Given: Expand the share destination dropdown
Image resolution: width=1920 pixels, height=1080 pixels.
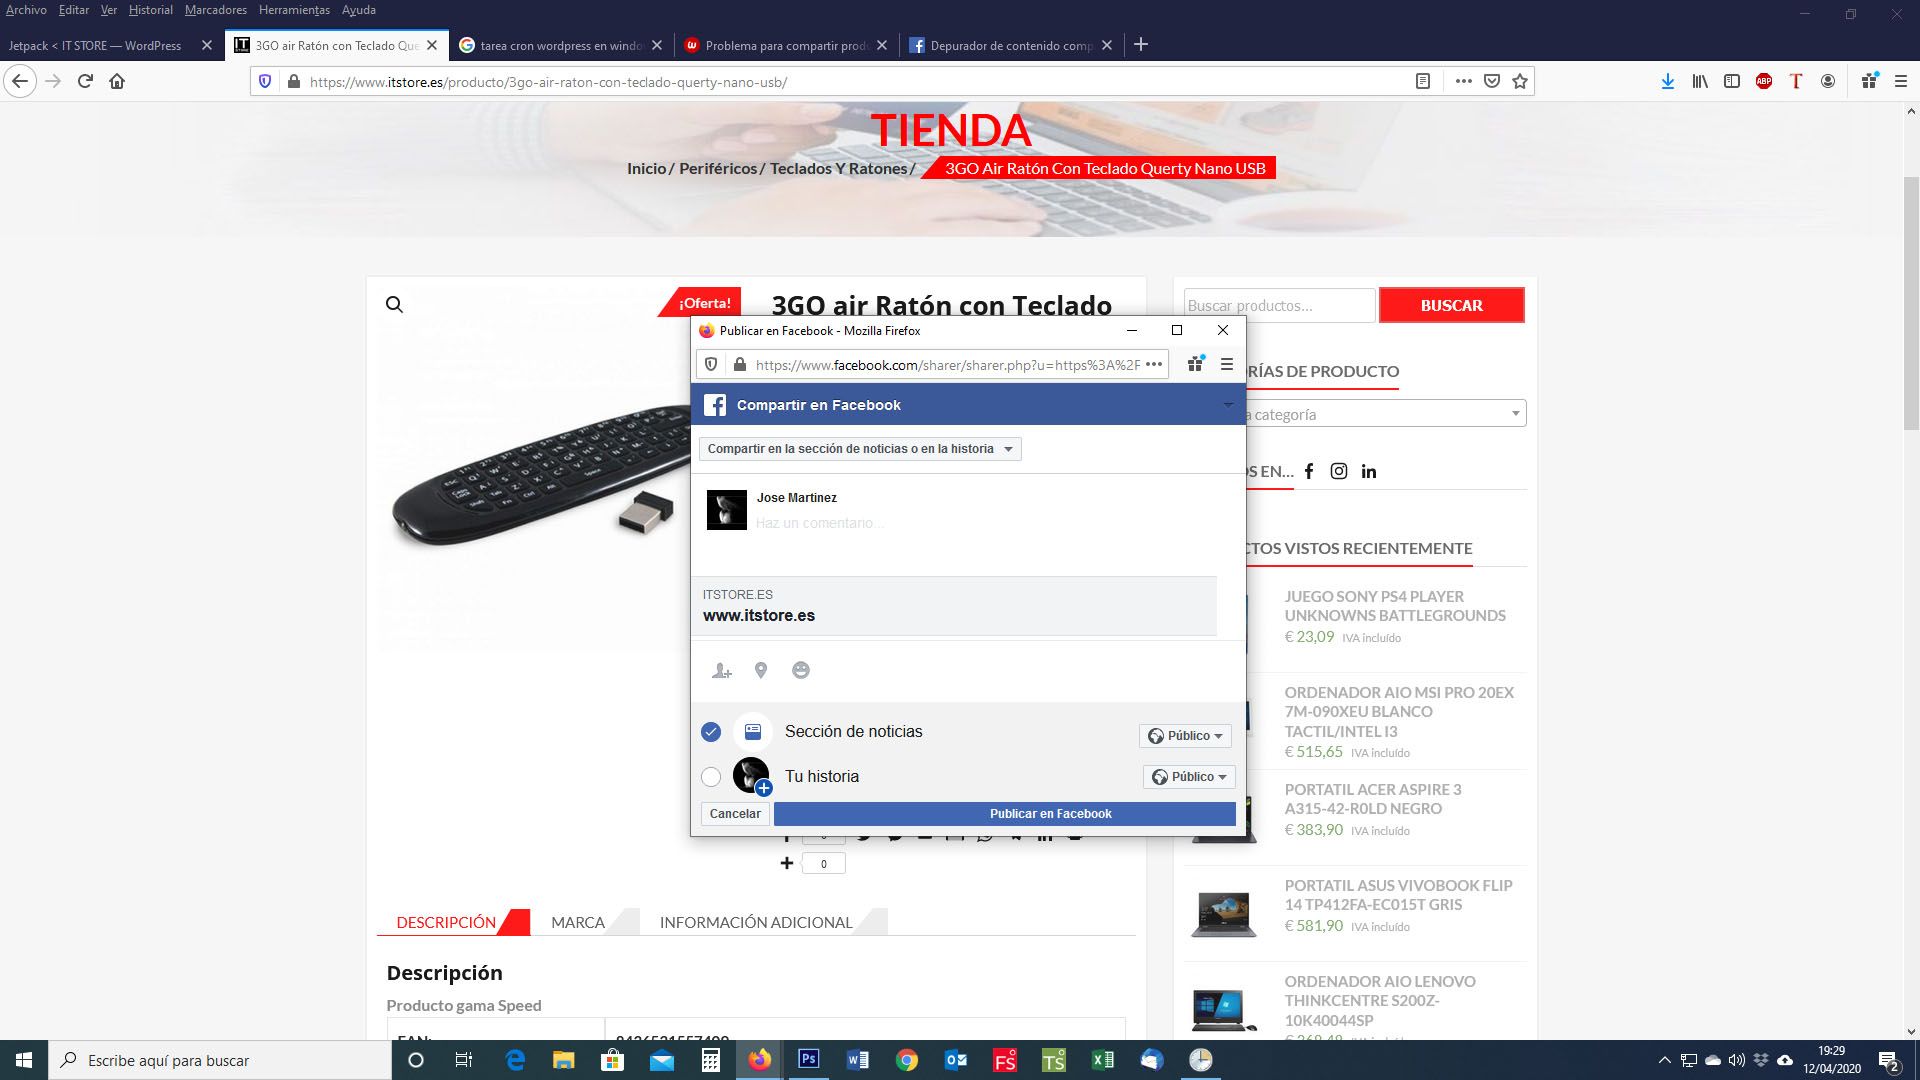Looking at the screenshot, I should 860,449.
